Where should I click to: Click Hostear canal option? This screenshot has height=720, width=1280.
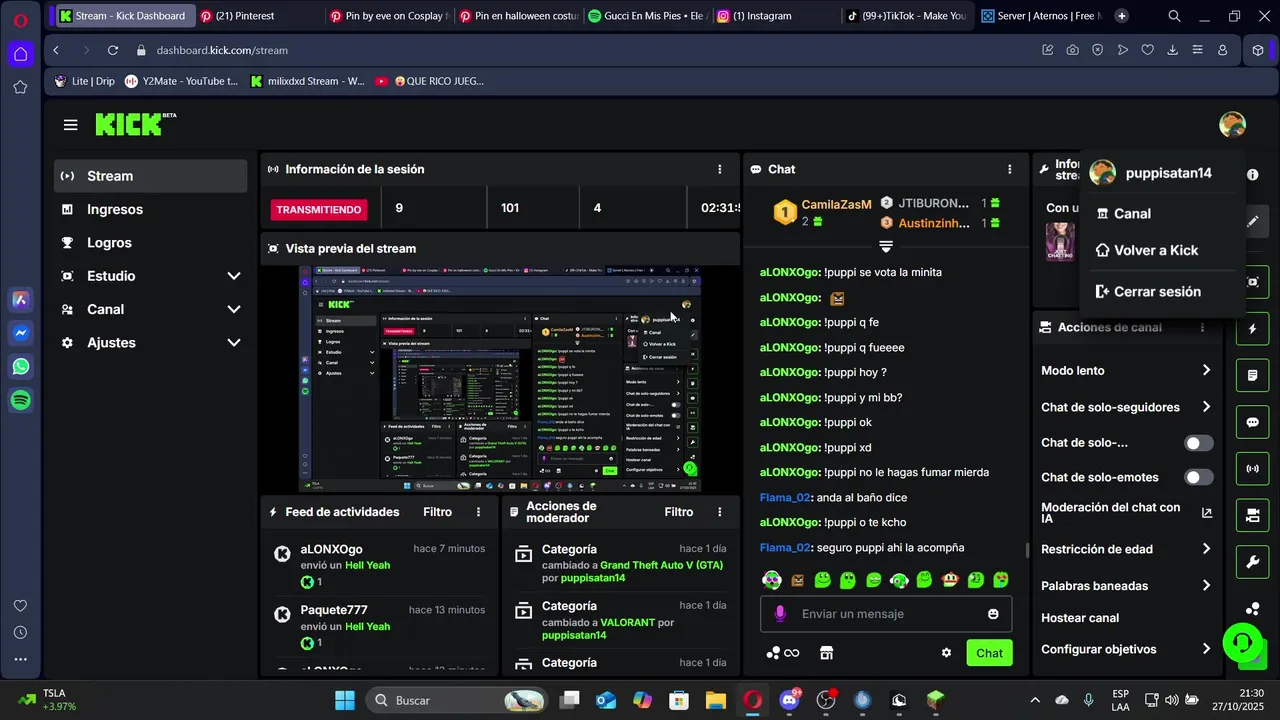coord(1080,618)
